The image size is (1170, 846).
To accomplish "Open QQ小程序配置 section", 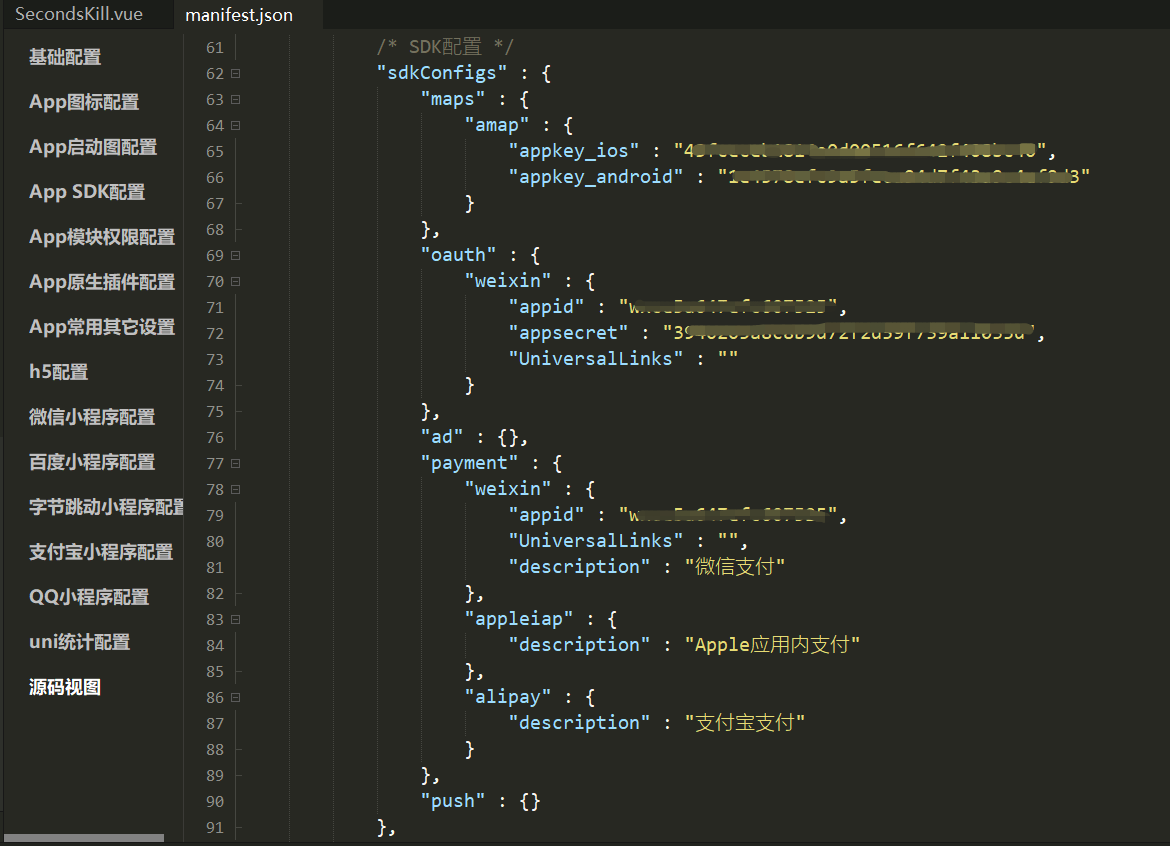I will (89, 597).
